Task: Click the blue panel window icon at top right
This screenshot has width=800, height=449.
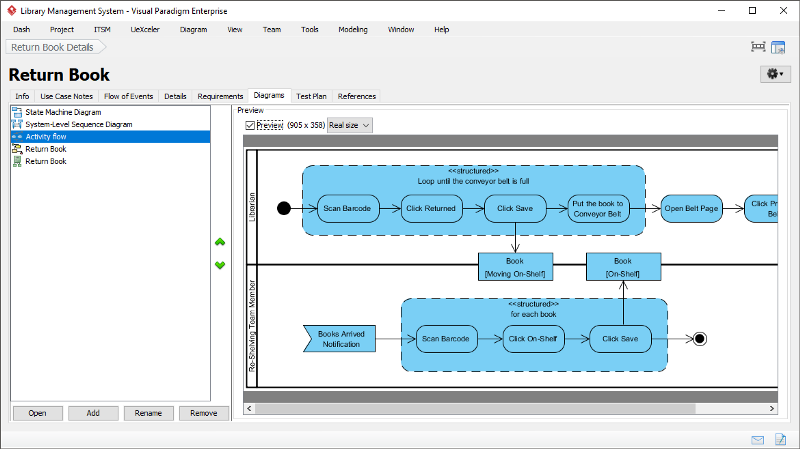Action: pyautogui.click(x=780, y=47)
